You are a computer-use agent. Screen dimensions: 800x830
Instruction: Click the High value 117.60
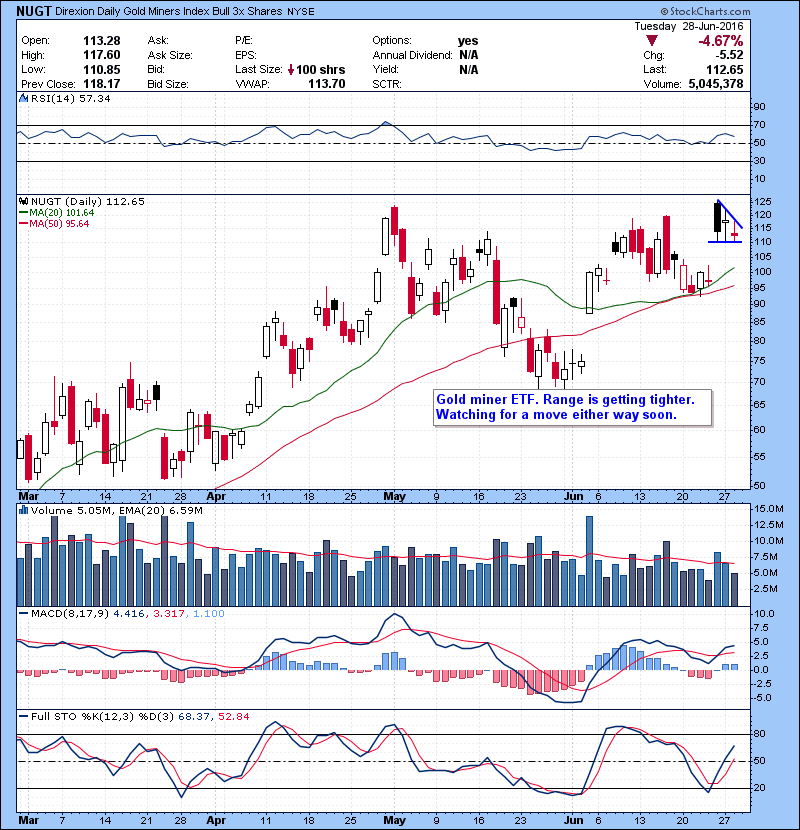click(x=102, y=55)
